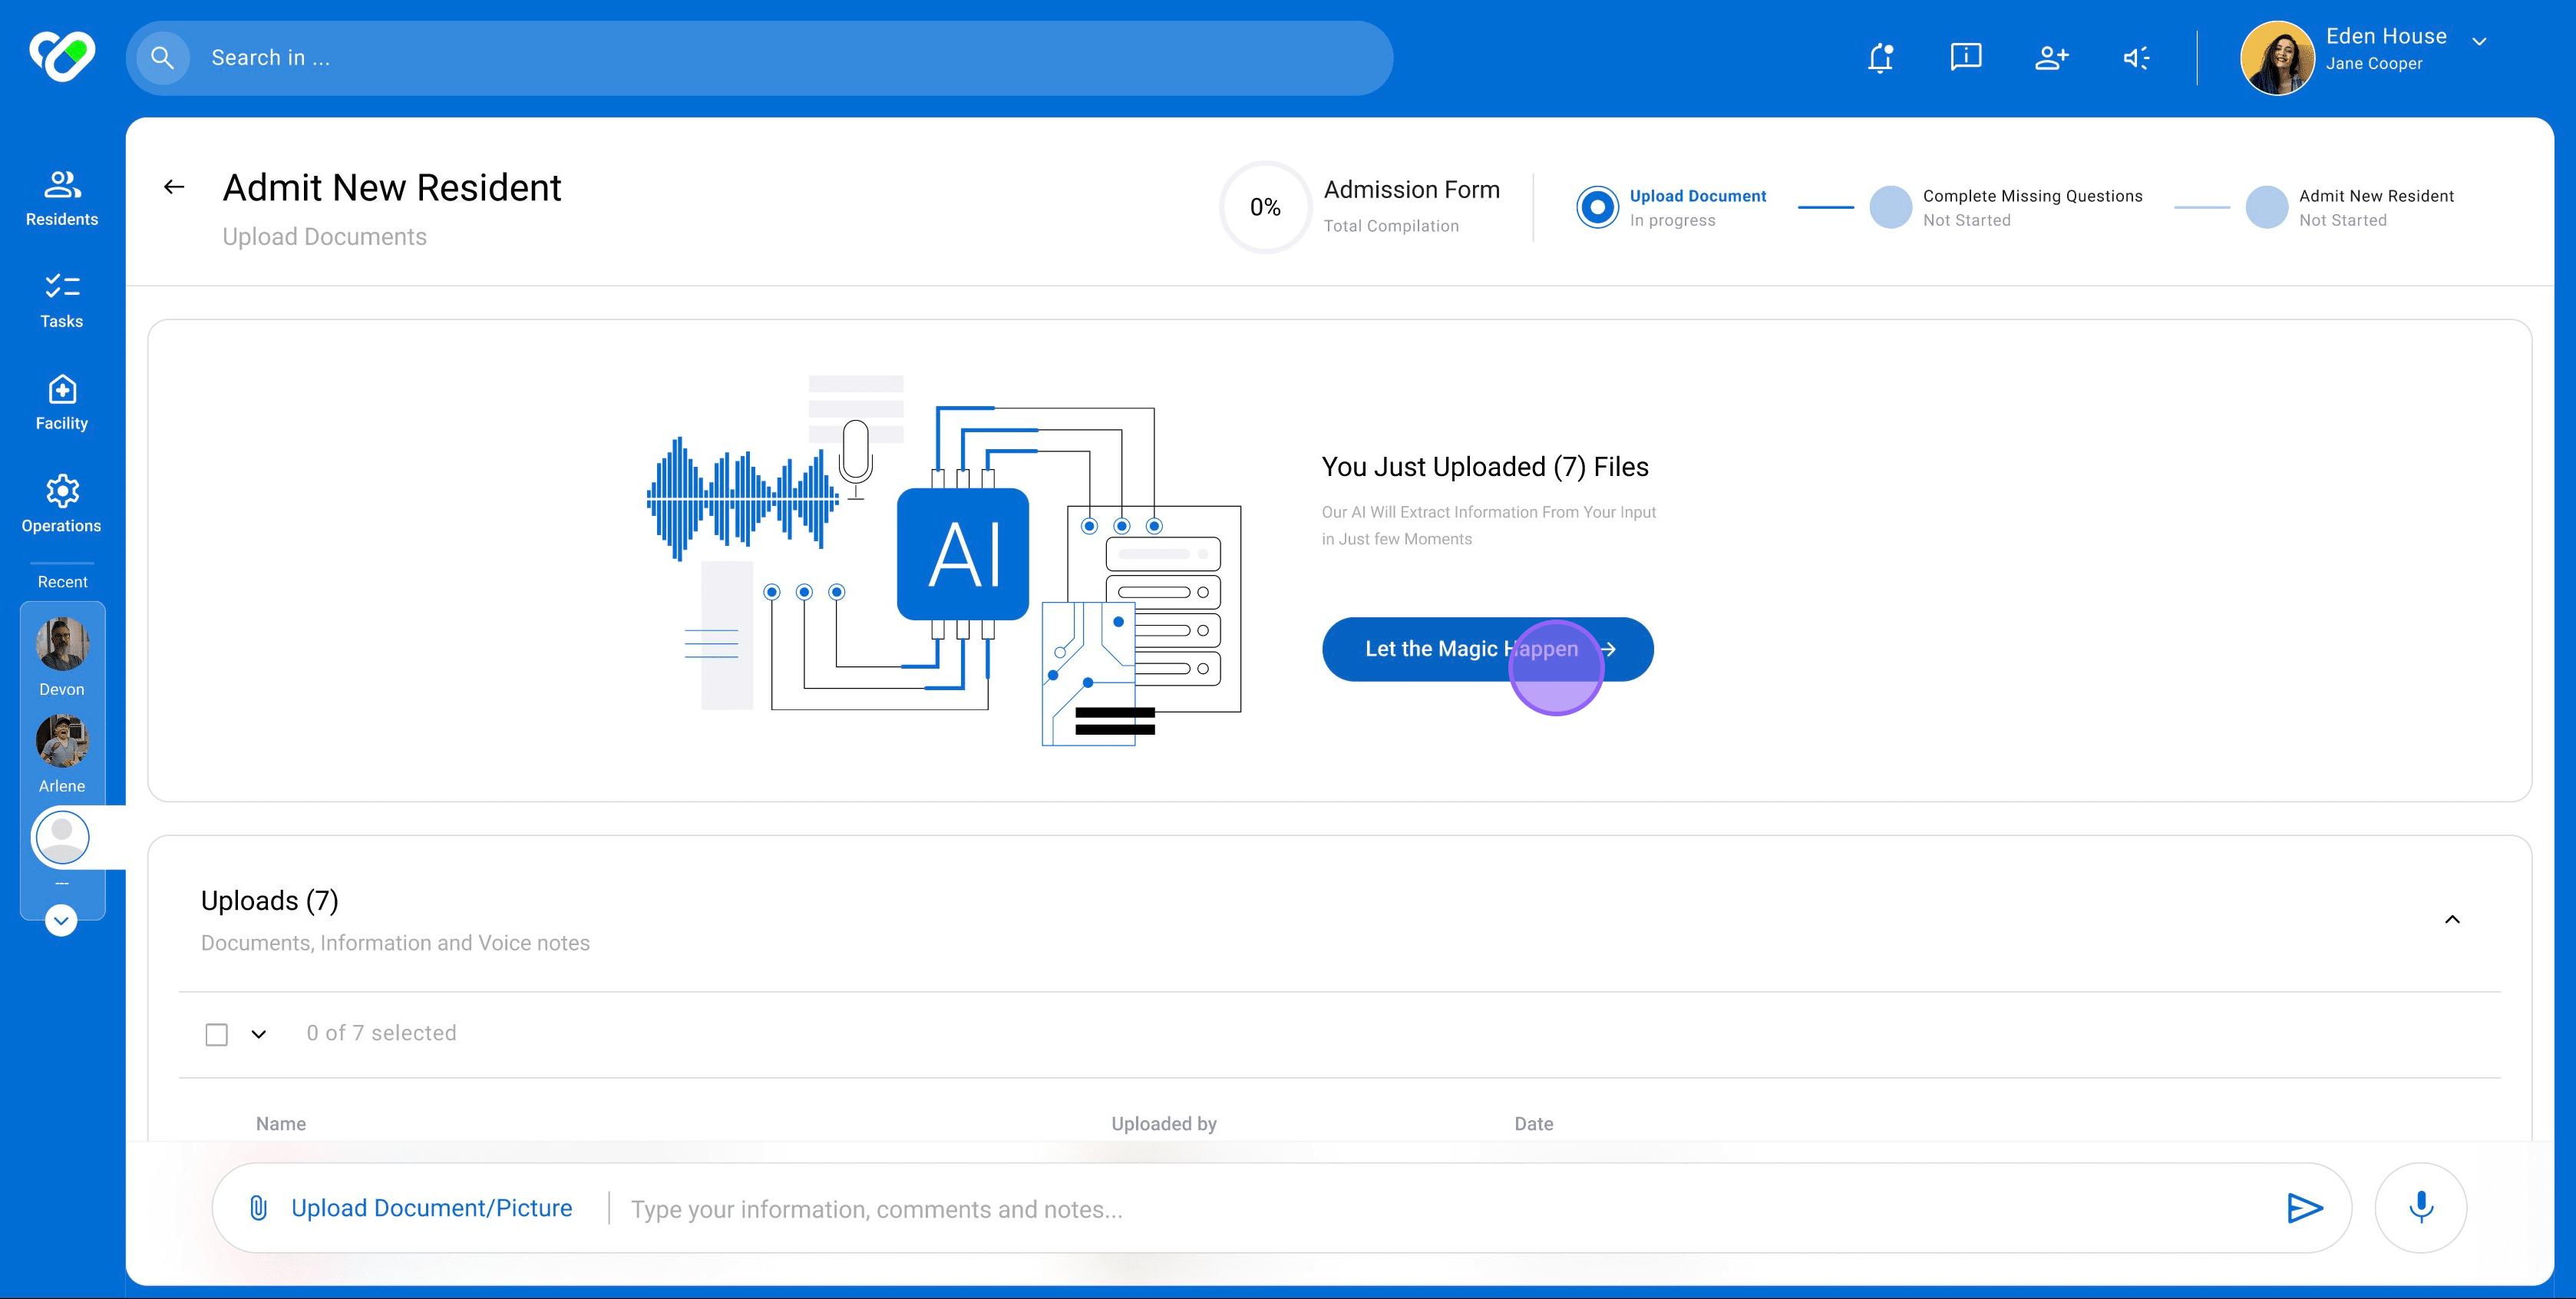Image resolution: width=2576 pixels, height=1299 pixels.
Task: Open Facility in the sidebar
Action: [x=62, y=403]
